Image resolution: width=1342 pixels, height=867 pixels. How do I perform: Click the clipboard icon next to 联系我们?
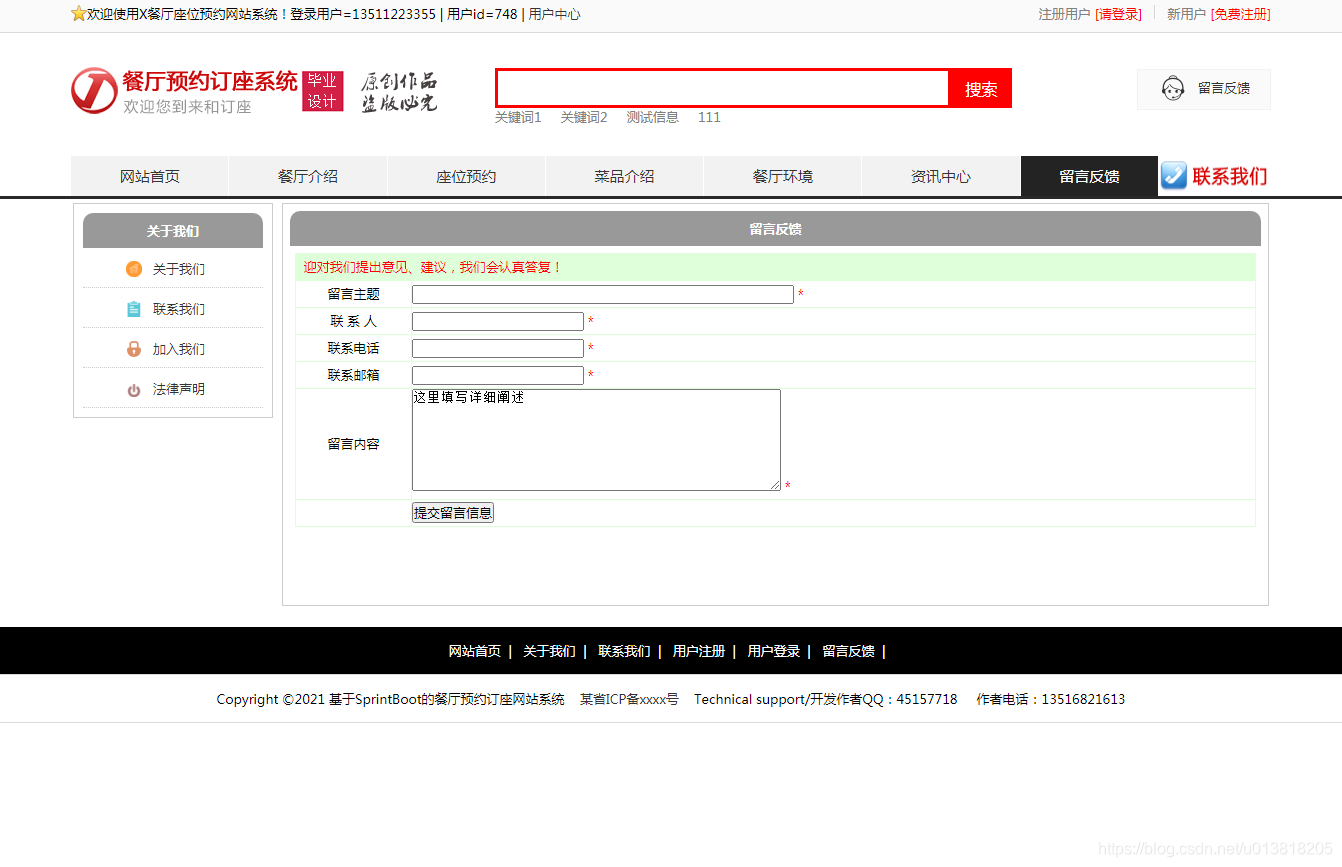133,309
